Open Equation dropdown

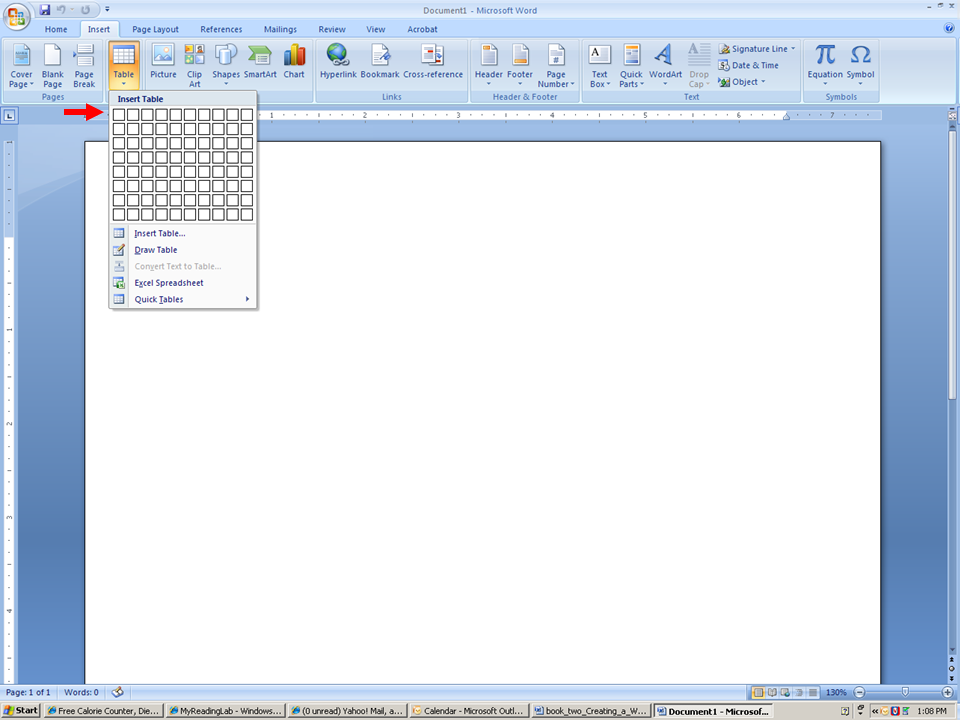825,65
